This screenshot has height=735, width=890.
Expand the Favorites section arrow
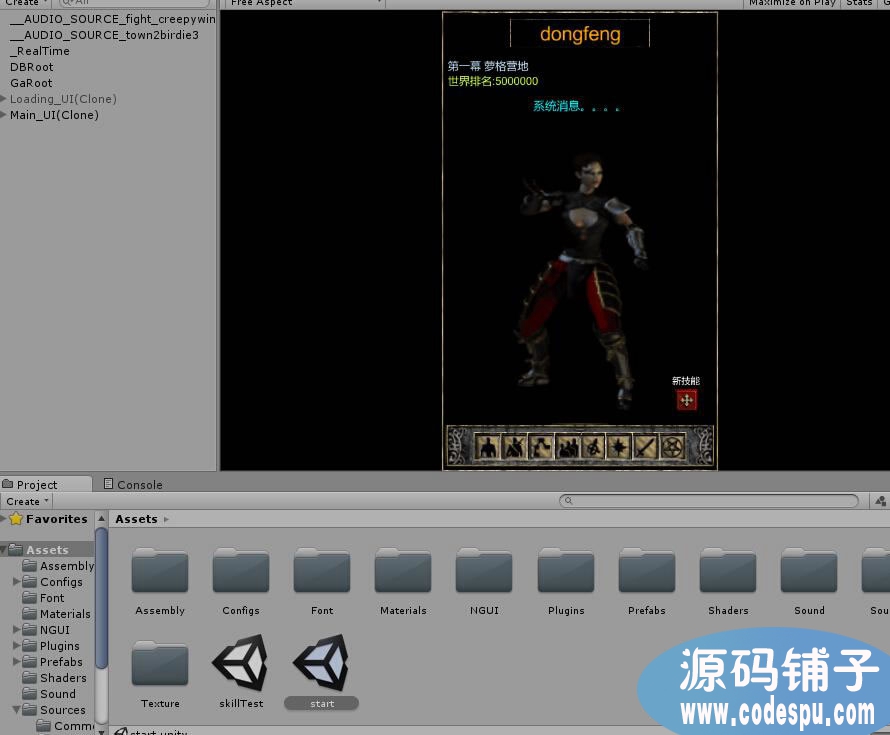coord(4,519)
